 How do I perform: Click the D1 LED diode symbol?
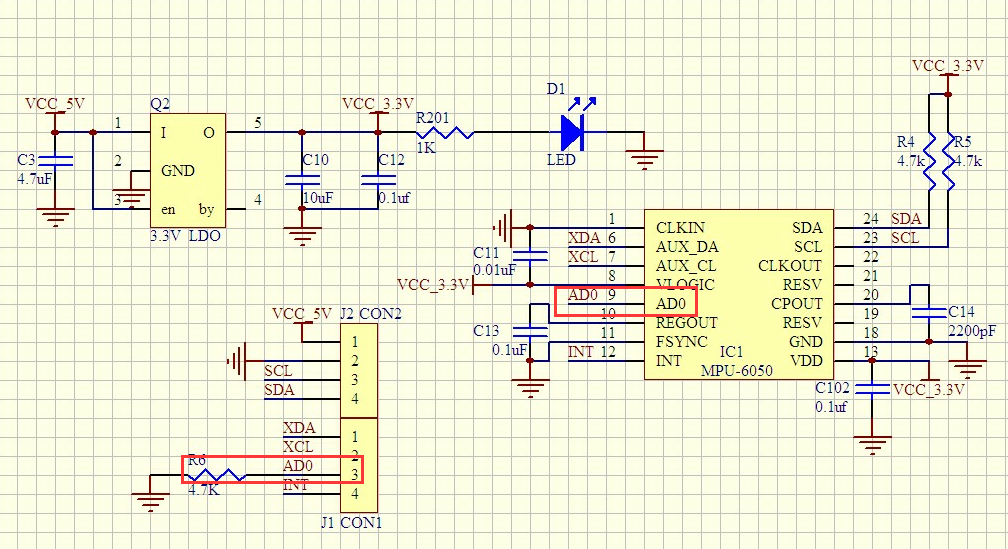tap(572, 133)
